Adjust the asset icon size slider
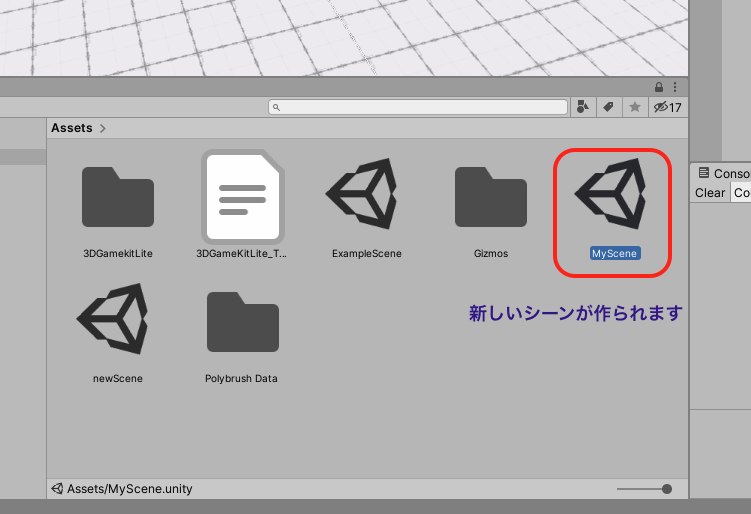The height and width of the screenshot is (514, 751). pos(666,489)
